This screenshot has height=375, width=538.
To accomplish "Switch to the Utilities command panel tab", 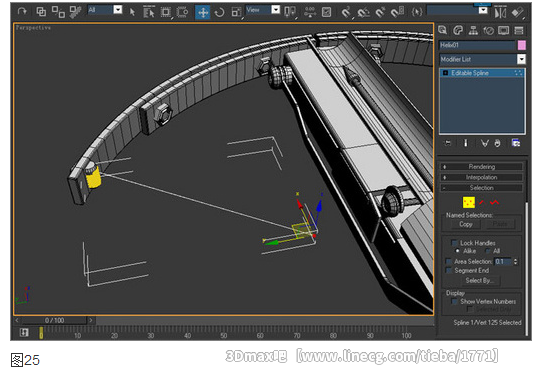I will click(x=519, y=30).
